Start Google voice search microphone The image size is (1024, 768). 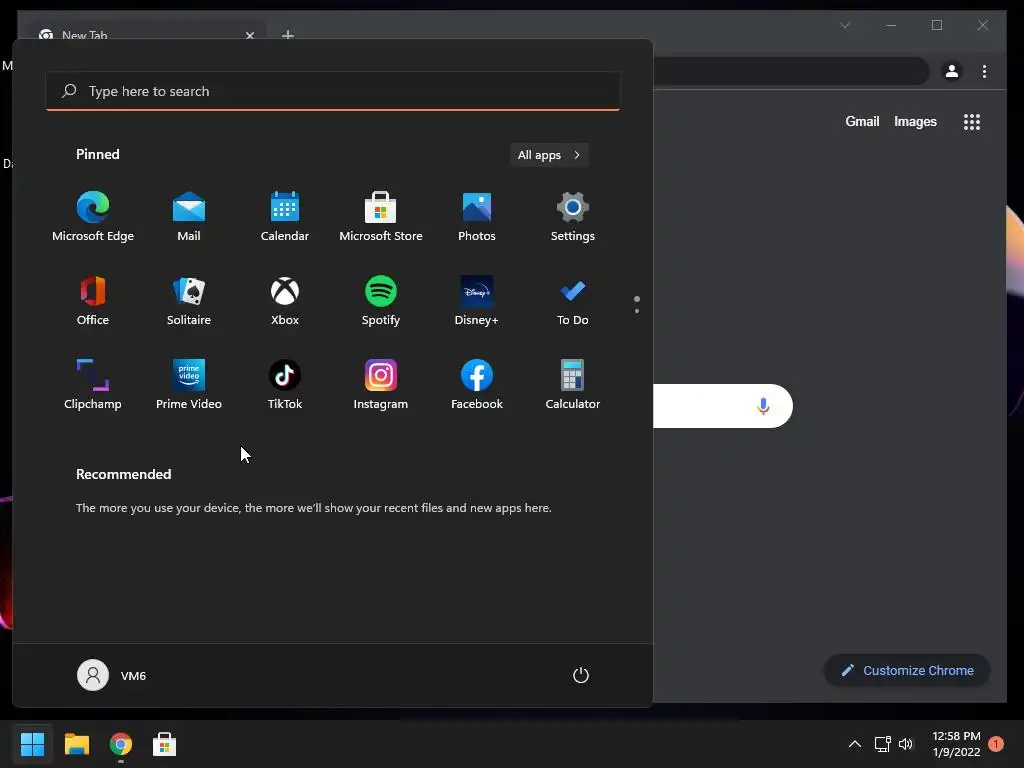(x=763, y=406)
